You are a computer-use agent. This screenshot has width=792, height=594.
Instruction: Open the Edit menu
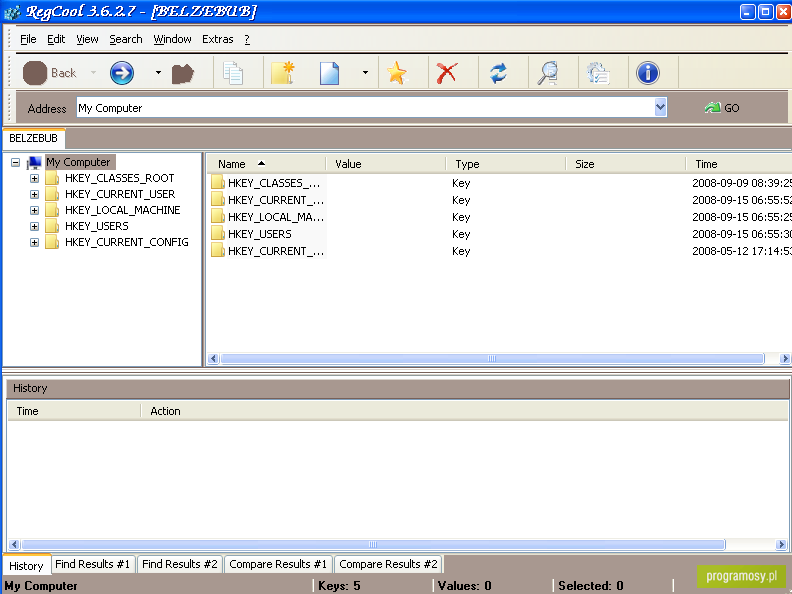coord(56,39)
